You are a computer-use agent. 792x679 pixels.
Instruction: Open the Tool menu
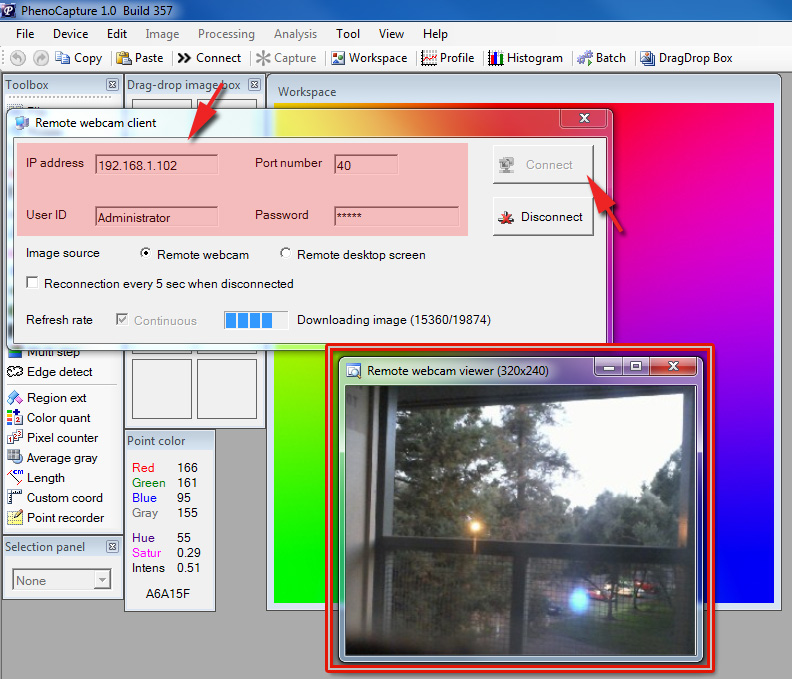point(348,34)
